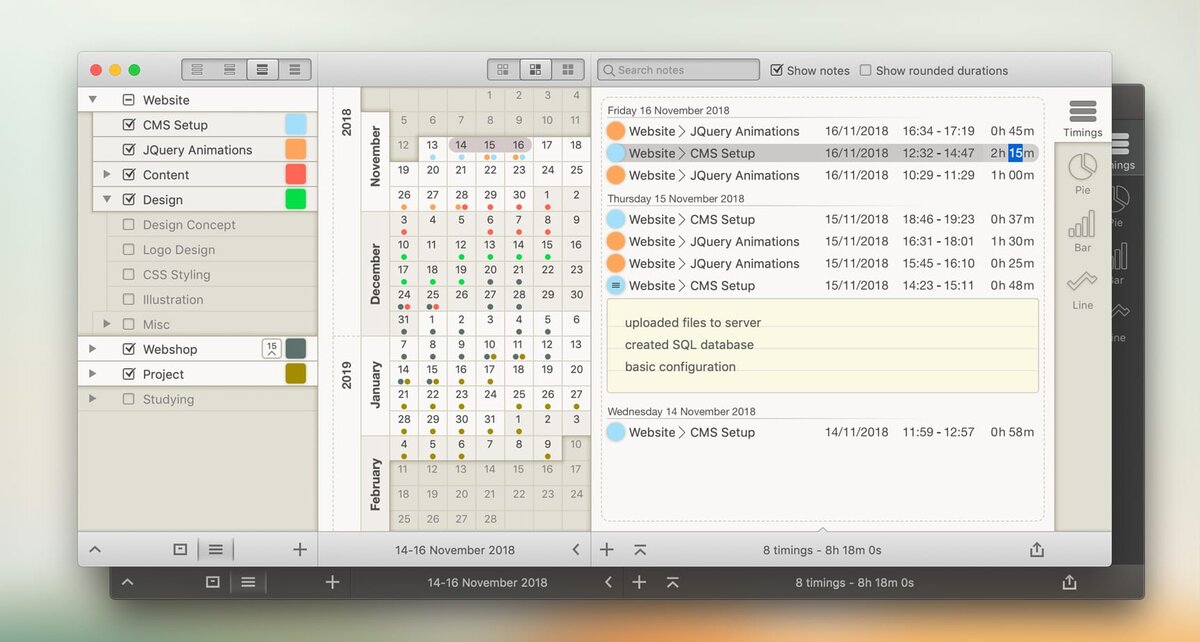Click calendar day 31 in December
Image resolution: width=1200 pixels, height=642 pixels.
[x=403, y=323]
